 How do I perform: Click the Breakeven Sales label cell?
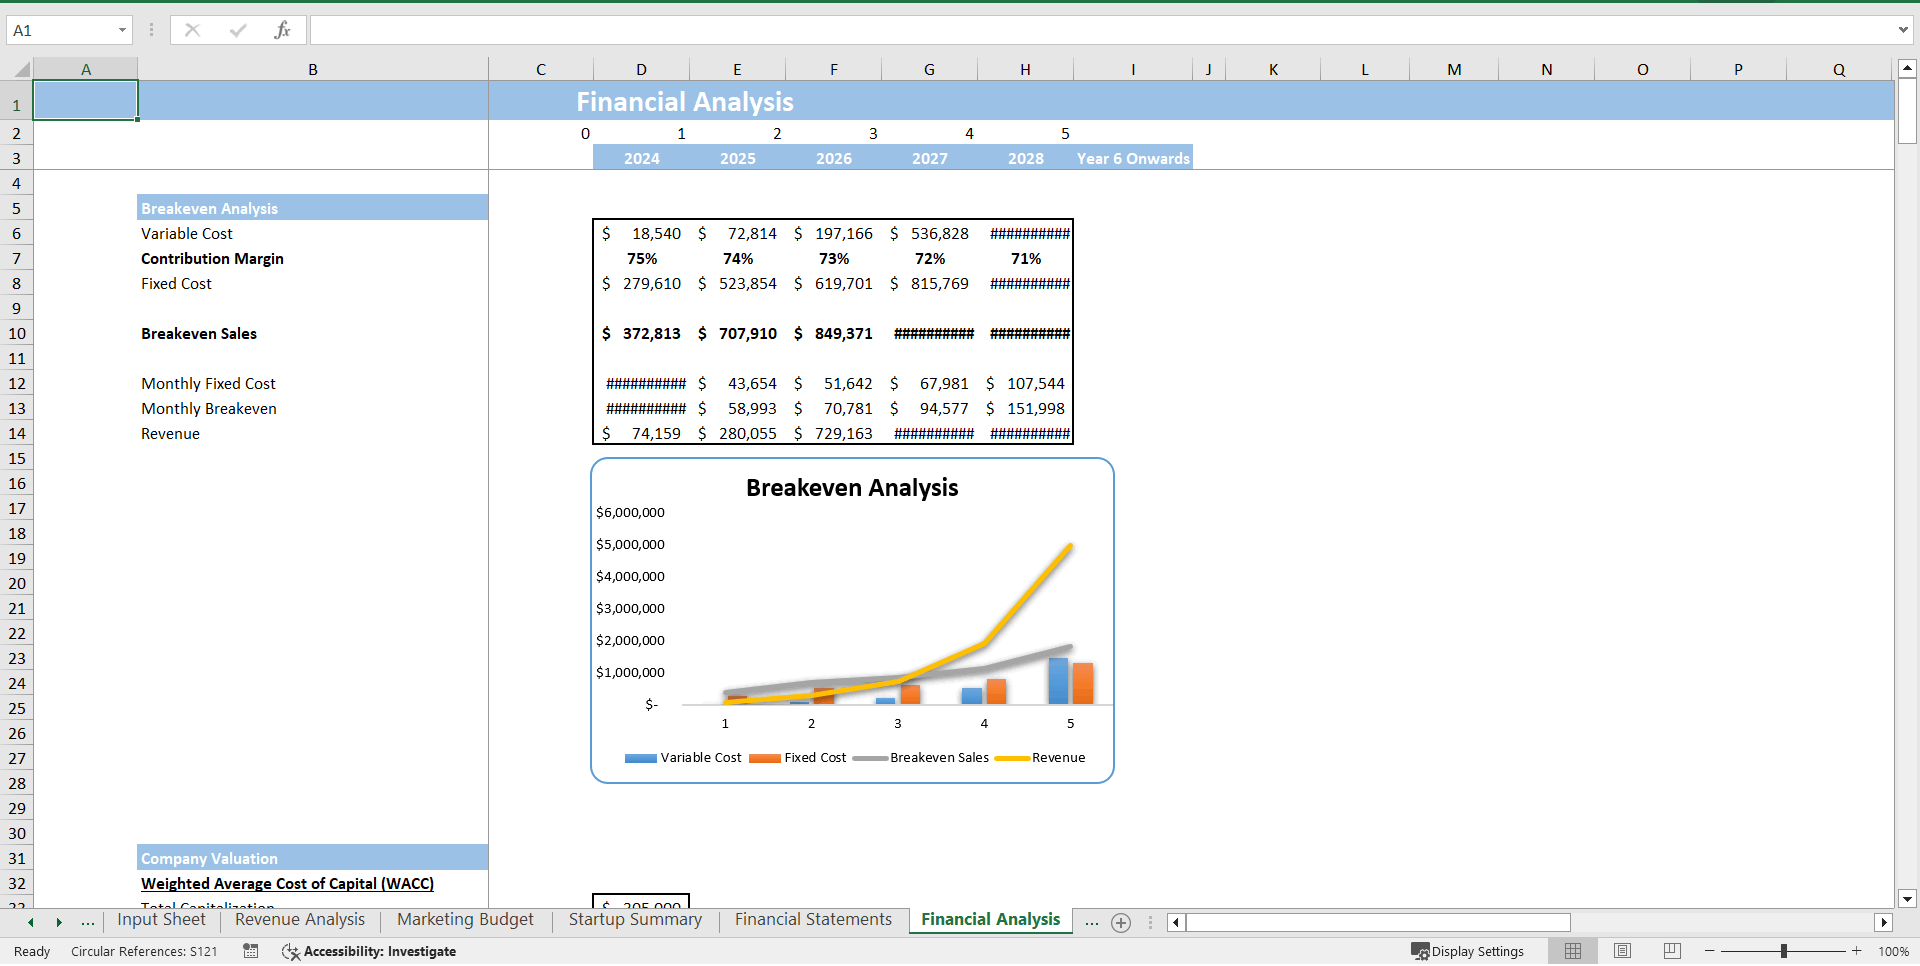[x=312, y=333]
